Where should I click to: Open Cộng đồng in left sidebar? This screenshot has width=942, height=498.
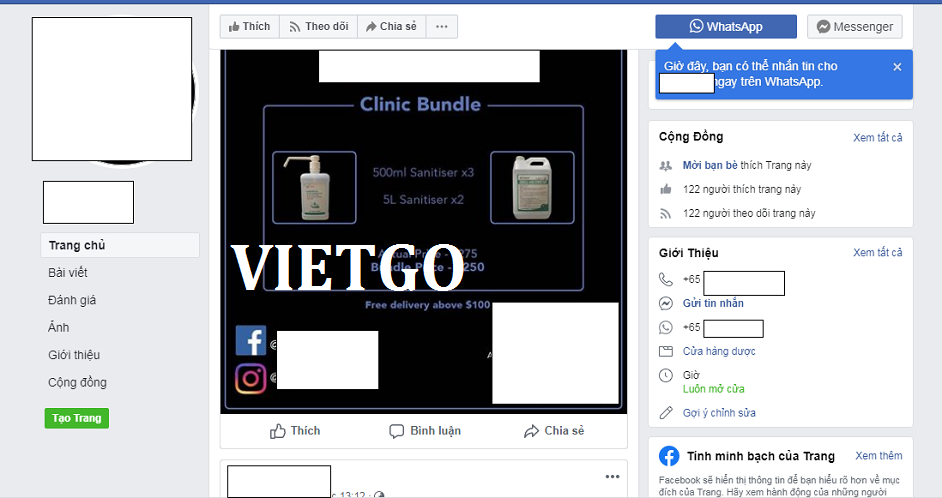(77, 383)
